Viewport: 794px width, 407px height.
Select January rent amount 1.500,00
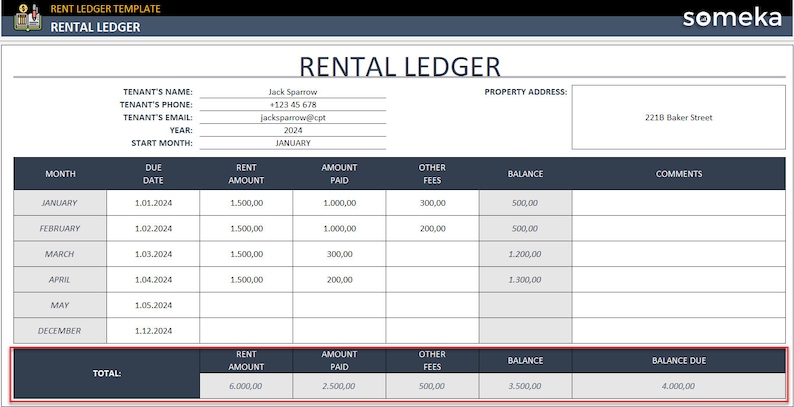coord(246,203)
